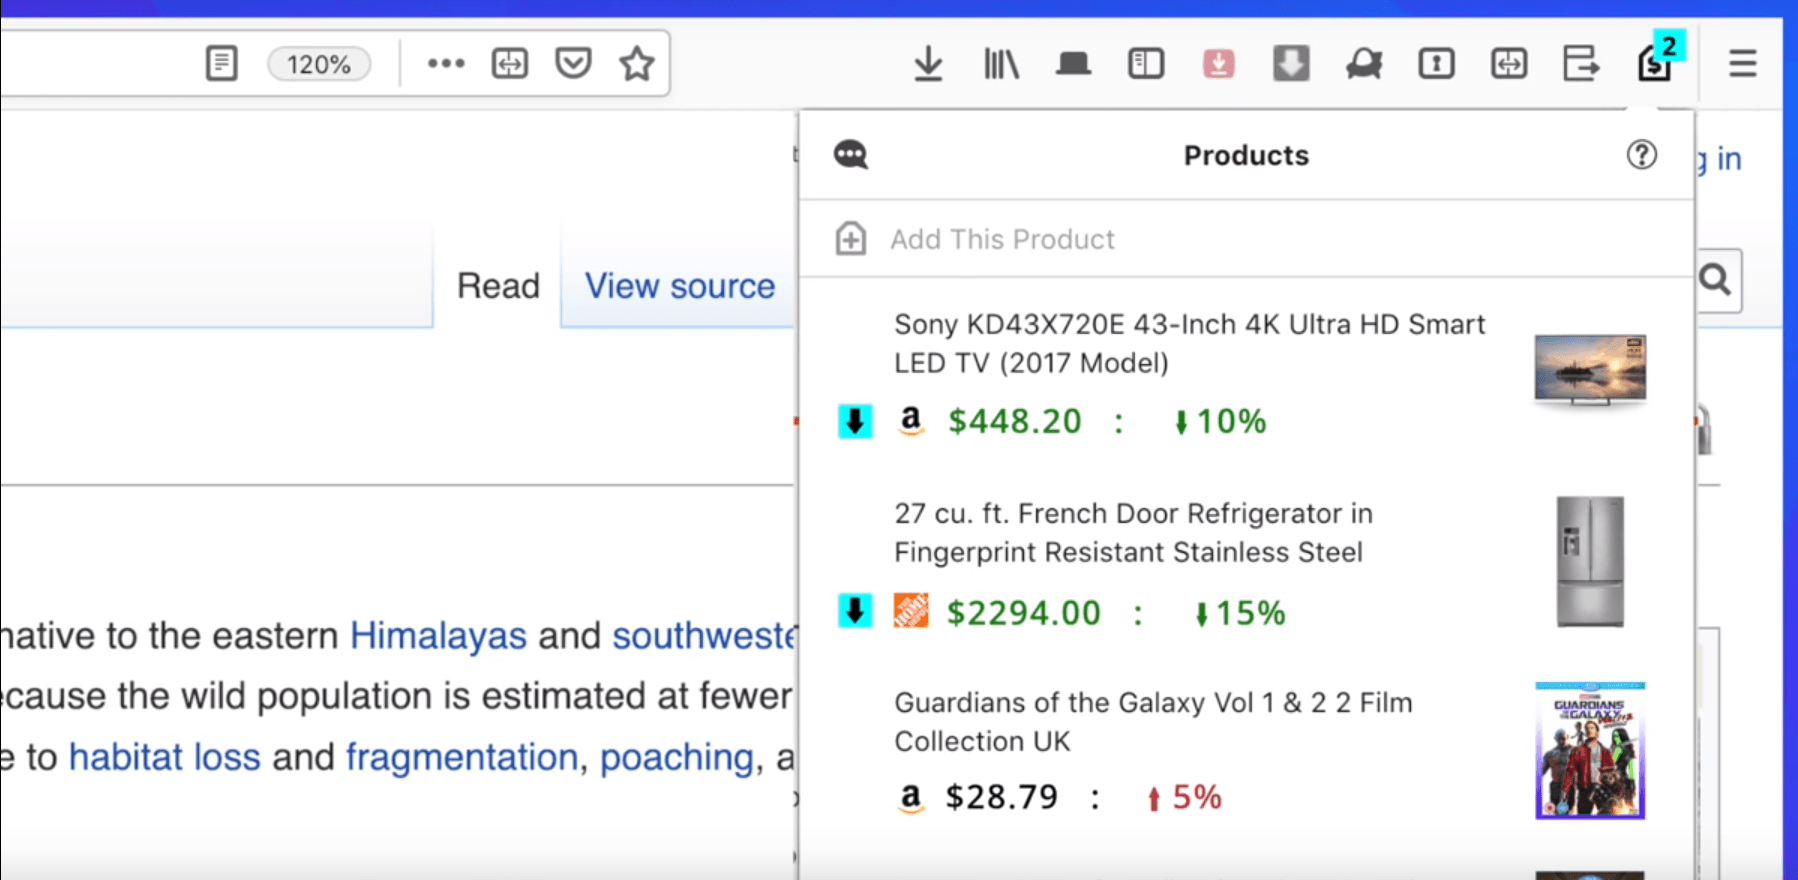Viewport: 1798px width, 880px height.
Task: Click Add This Product label
Action: point(1002,240)
